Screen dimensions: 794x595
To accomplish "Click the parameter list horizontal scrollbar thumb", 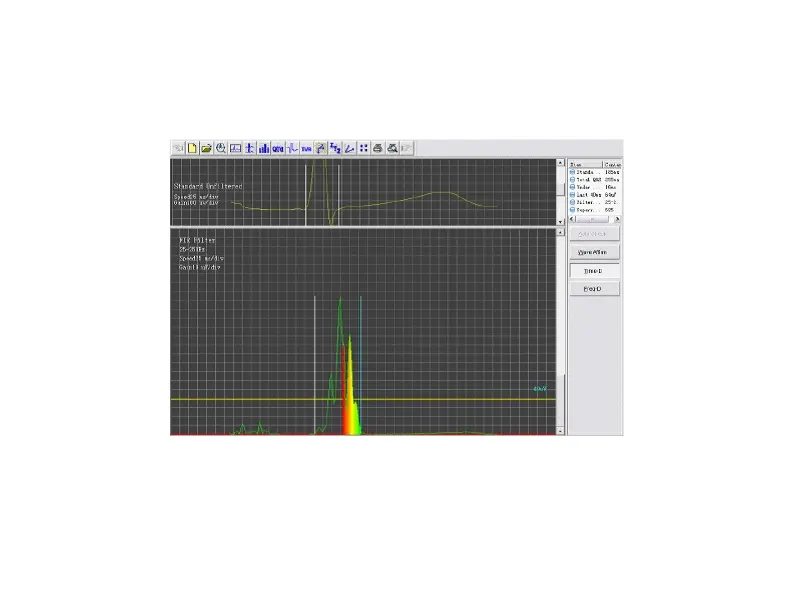I will click(592, 219).
